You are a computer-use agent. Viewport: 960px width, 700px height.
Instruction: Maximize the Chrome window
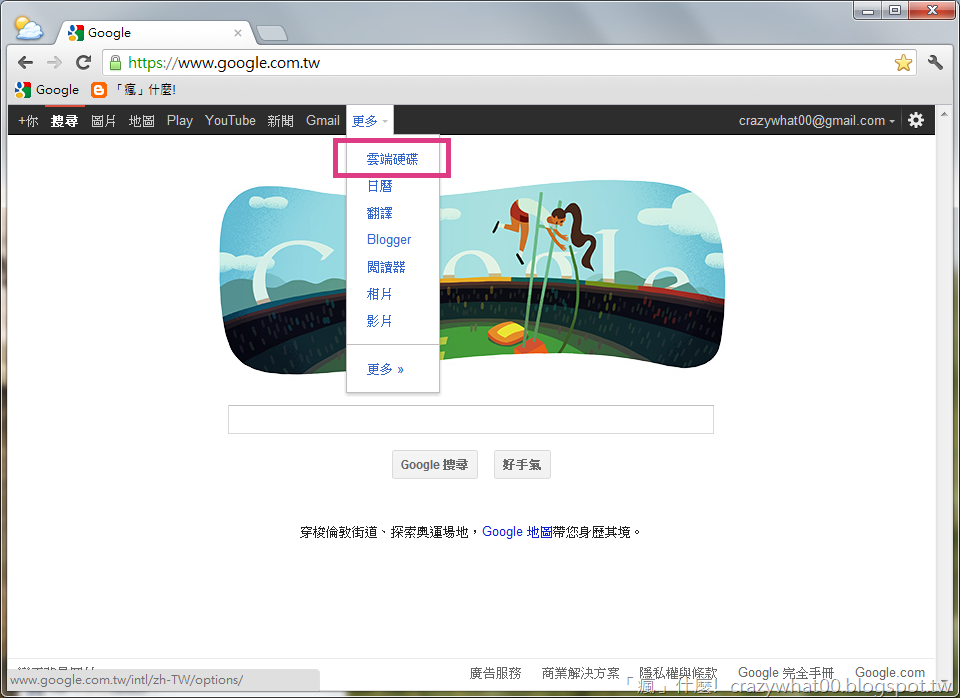pos(895,11)
